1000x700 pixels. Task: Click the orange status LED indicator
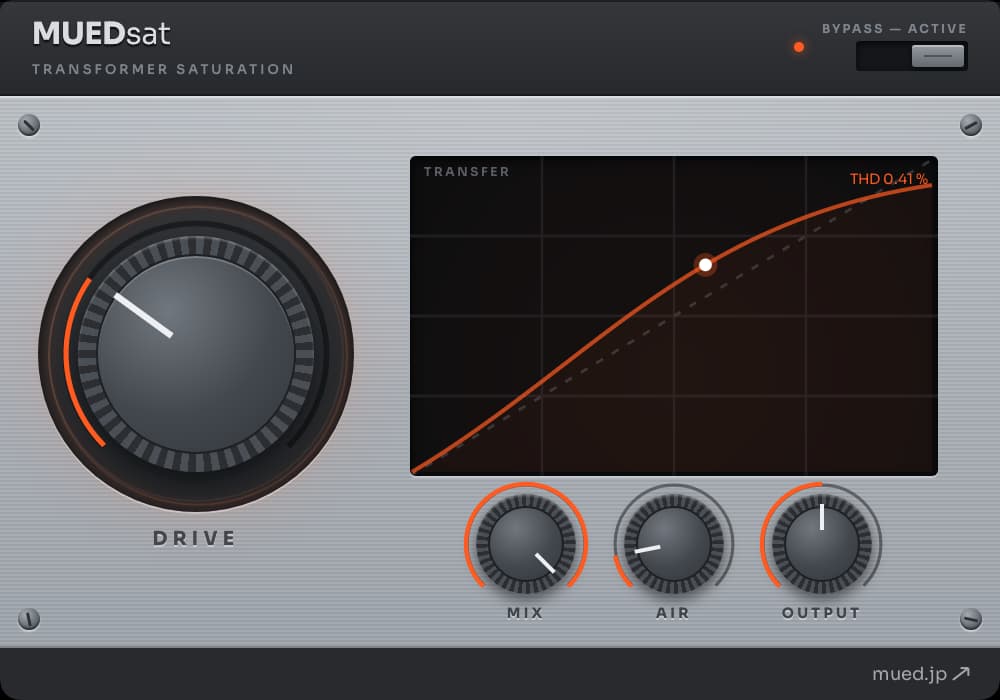click(x=798, y=47)
